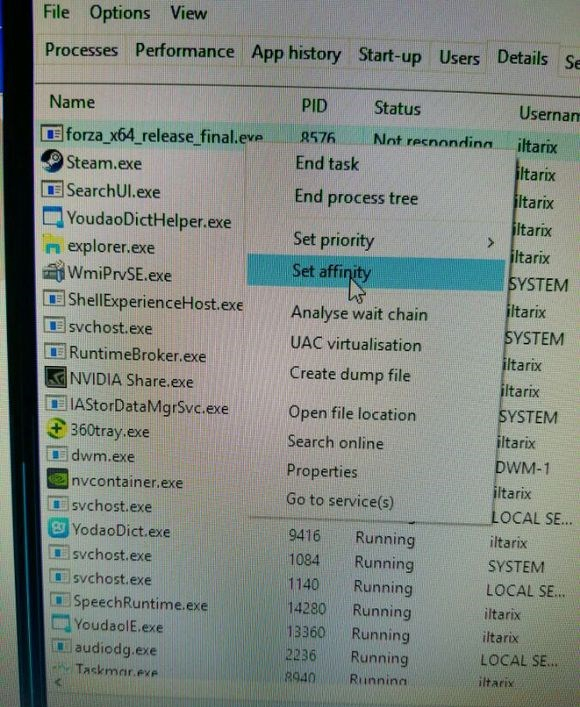This screenshot has width=580, height=707.
Task: Click the forza_x64_release_final.exe process icon
Action: click(x=51, y=133)
